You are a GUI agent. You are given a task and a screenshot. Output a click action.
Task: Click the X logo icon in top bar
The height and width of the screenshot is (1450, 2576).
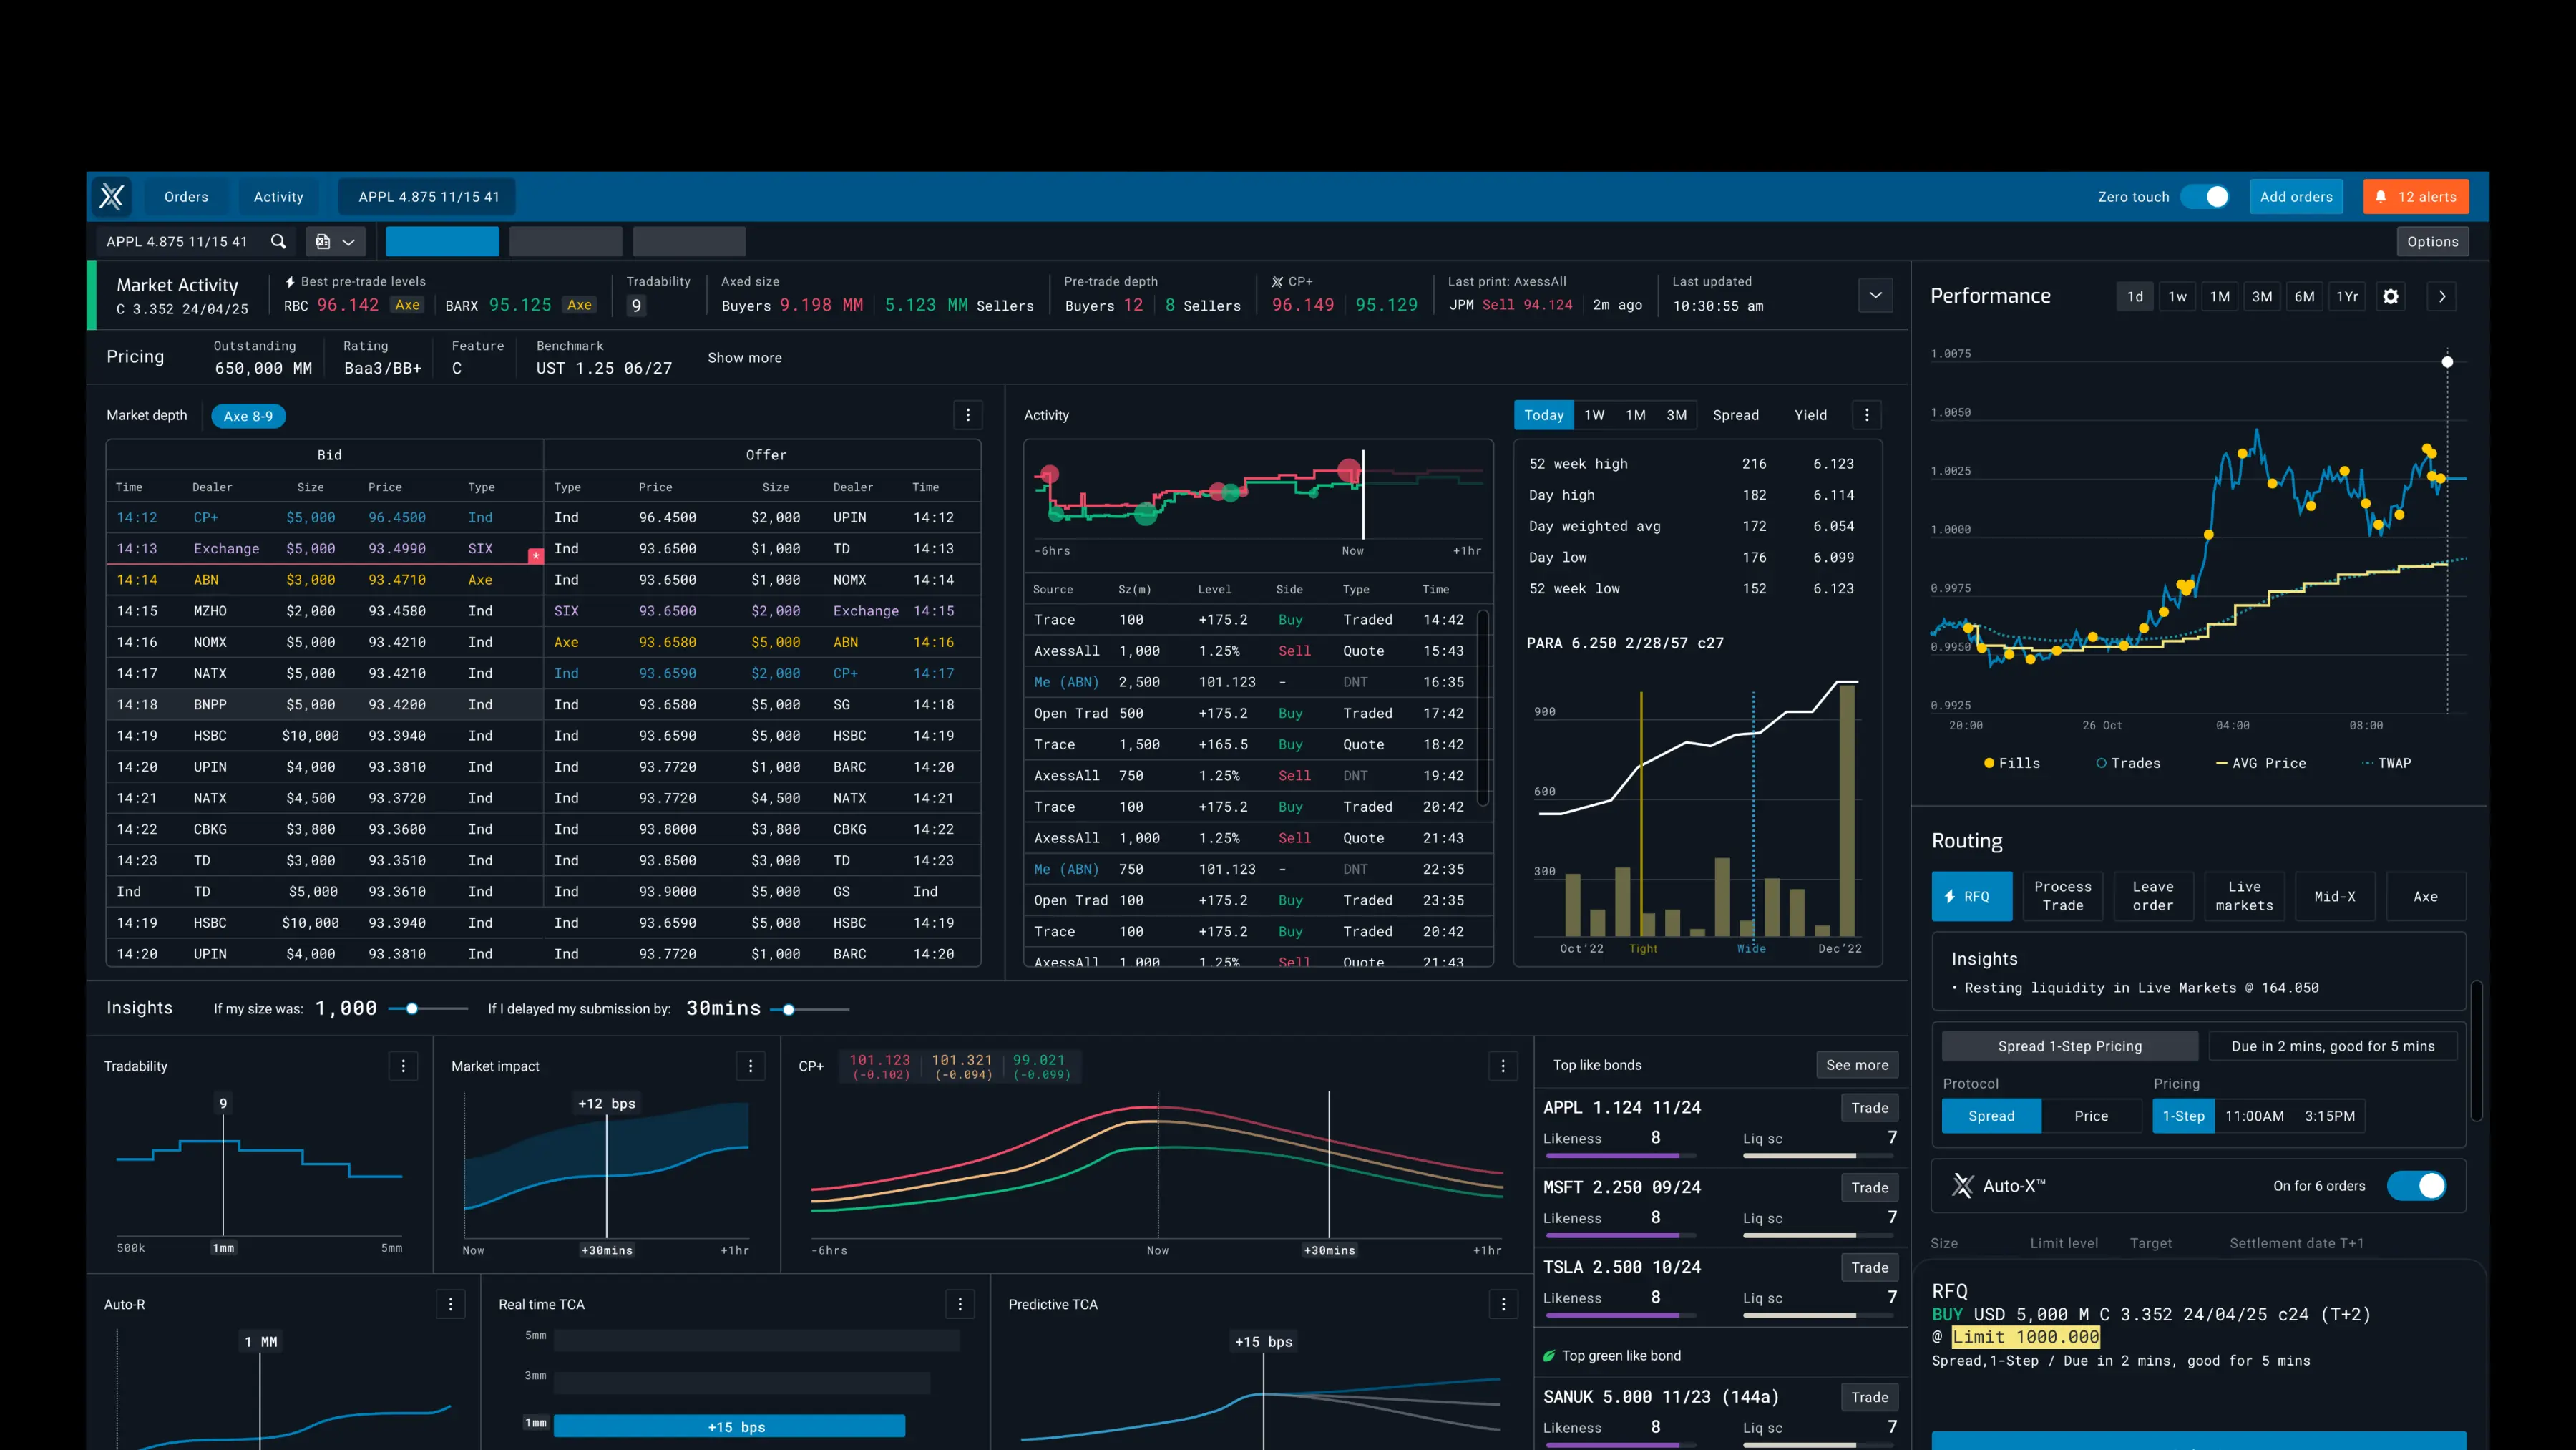click(112, 196)
